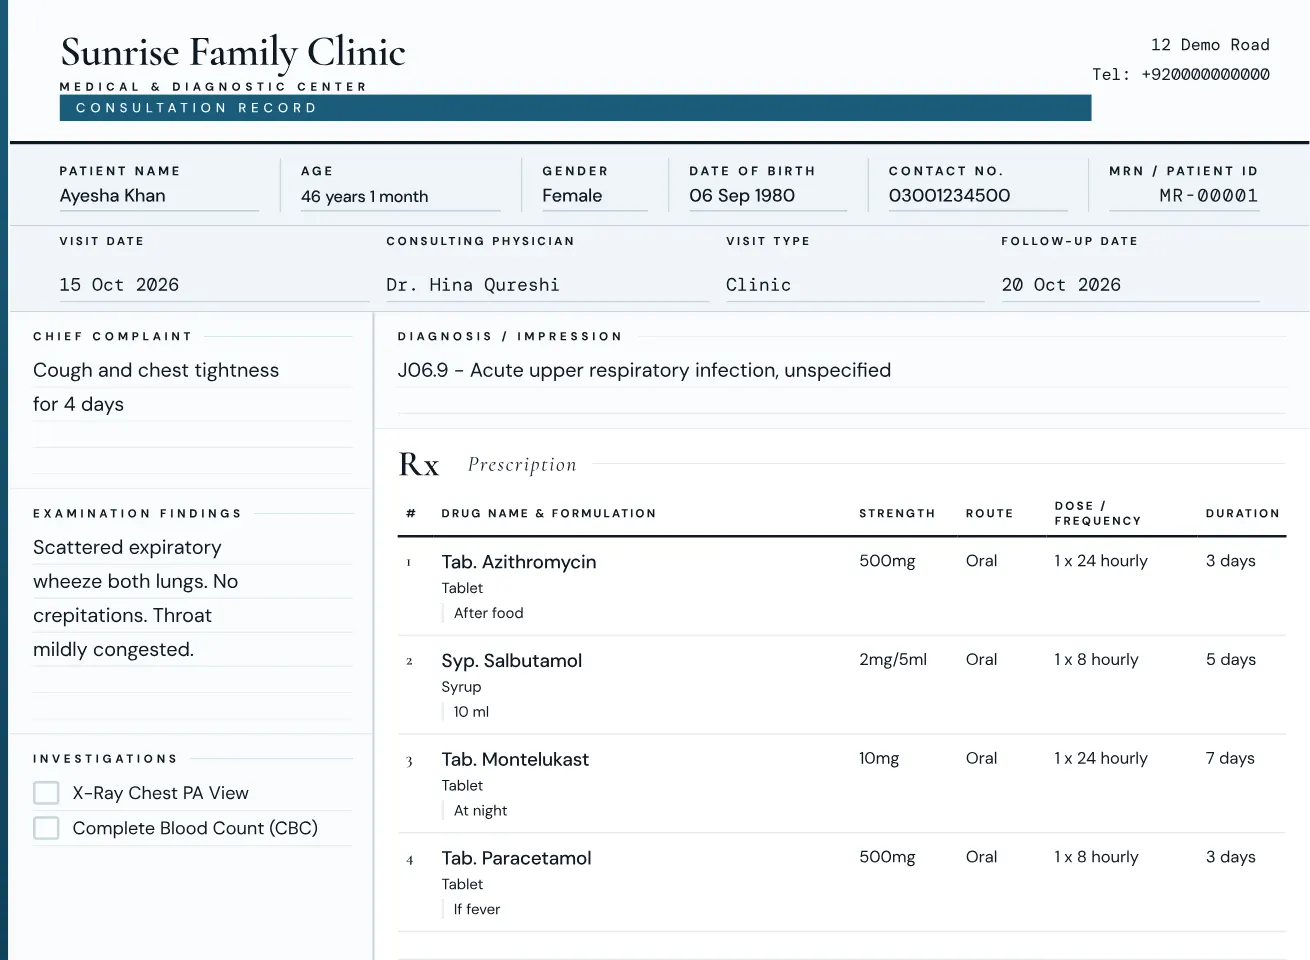Click Montelukast frequency 1 x 24 hourly

pos(1101,758)
